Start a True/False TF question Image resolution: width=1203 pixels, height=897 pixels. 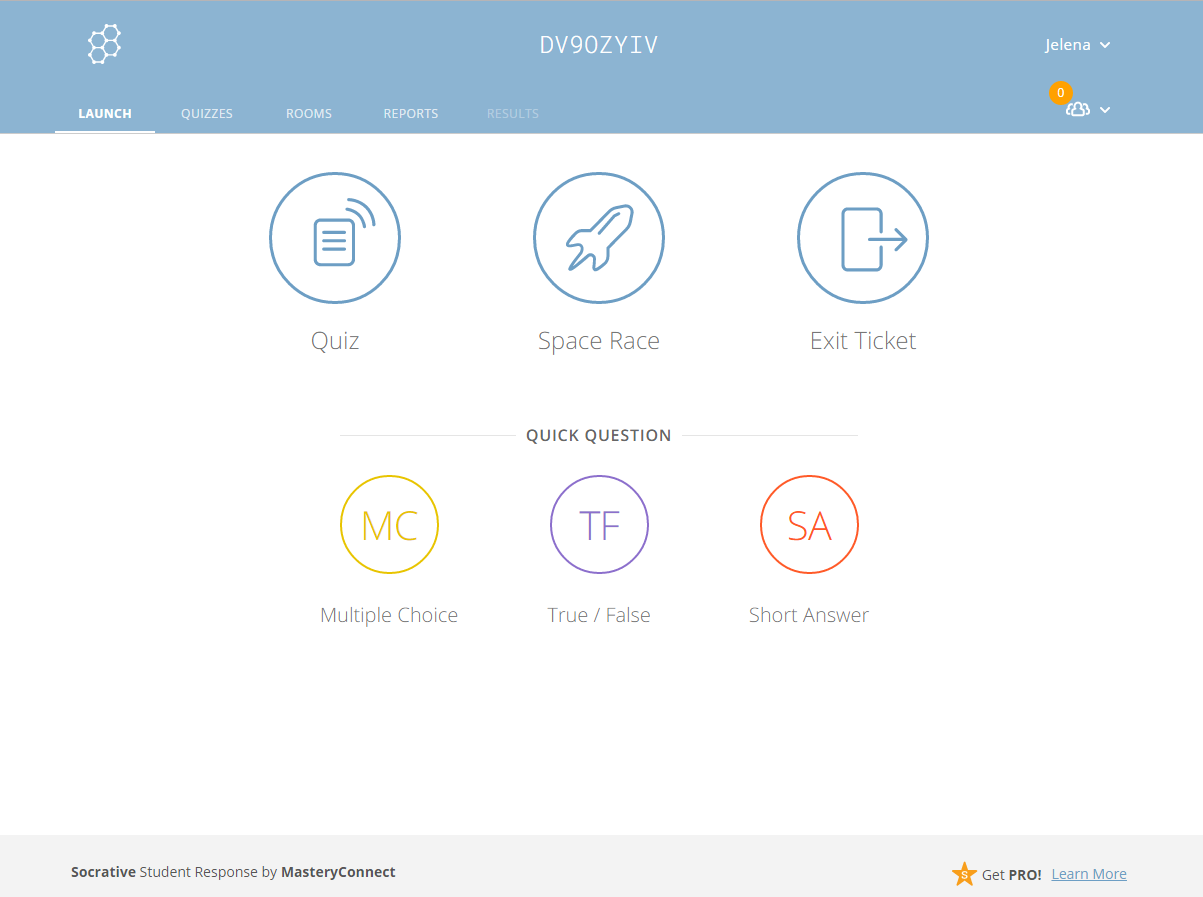(599, 525)
